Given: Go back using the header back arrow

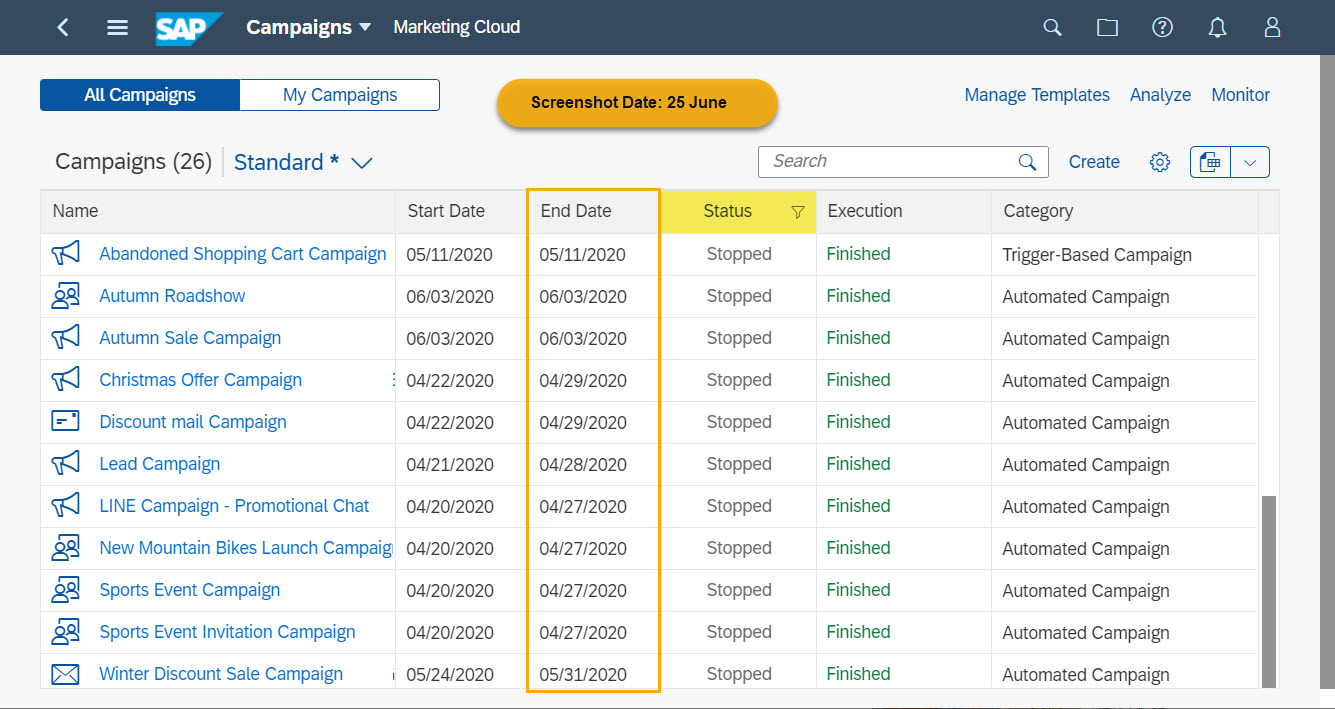Looking at the screenshot, I should (63, 27).
